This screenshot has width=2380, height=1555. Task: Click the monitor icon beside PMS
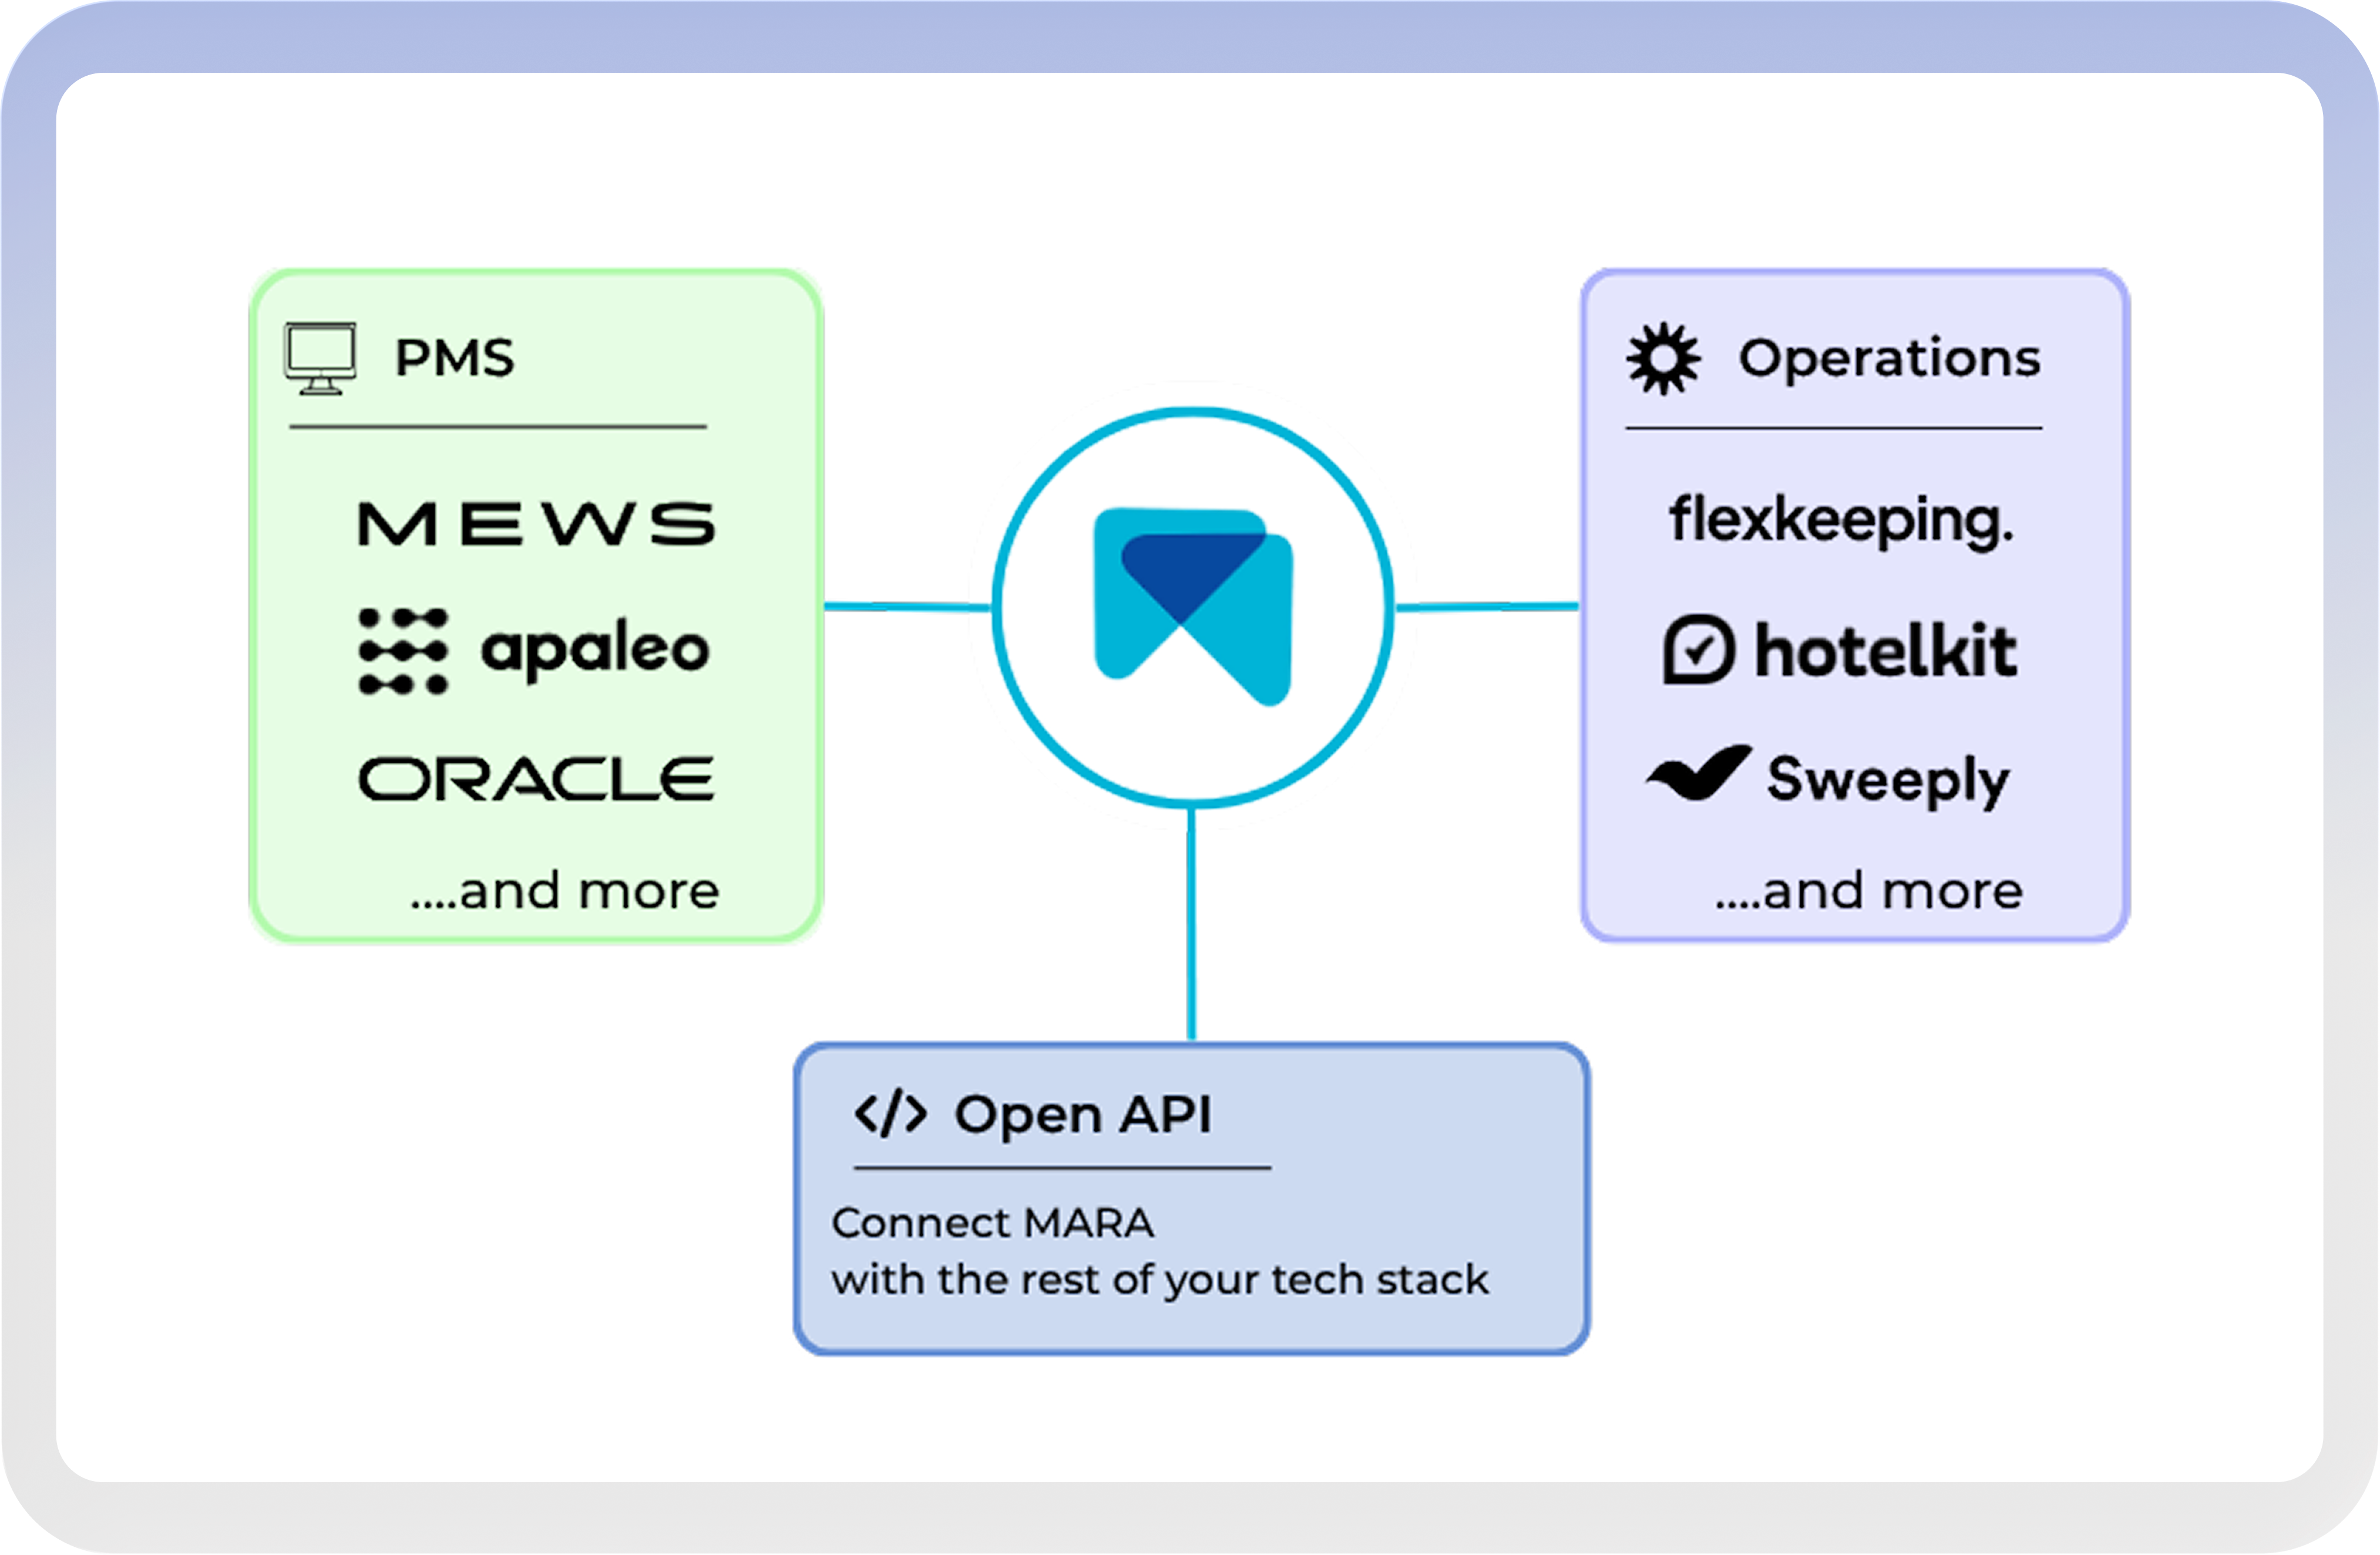click(320, 359)
